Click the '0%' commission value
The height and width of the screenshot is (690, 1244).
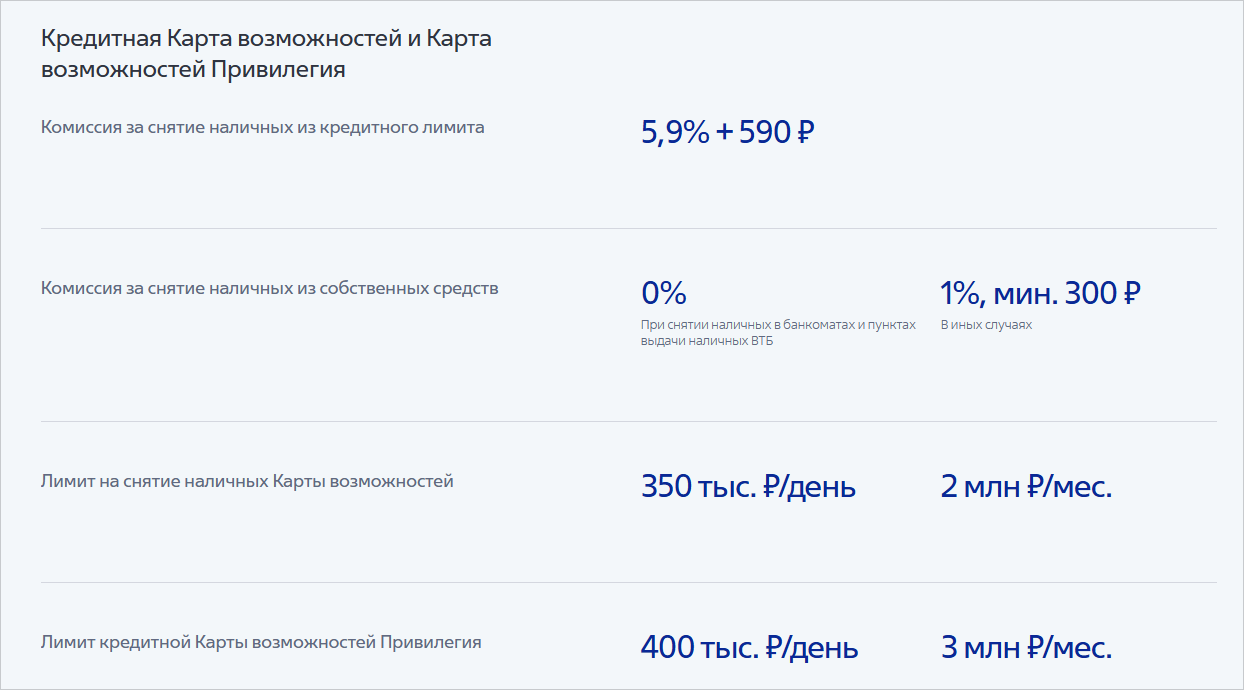click(x=663, y=293)
